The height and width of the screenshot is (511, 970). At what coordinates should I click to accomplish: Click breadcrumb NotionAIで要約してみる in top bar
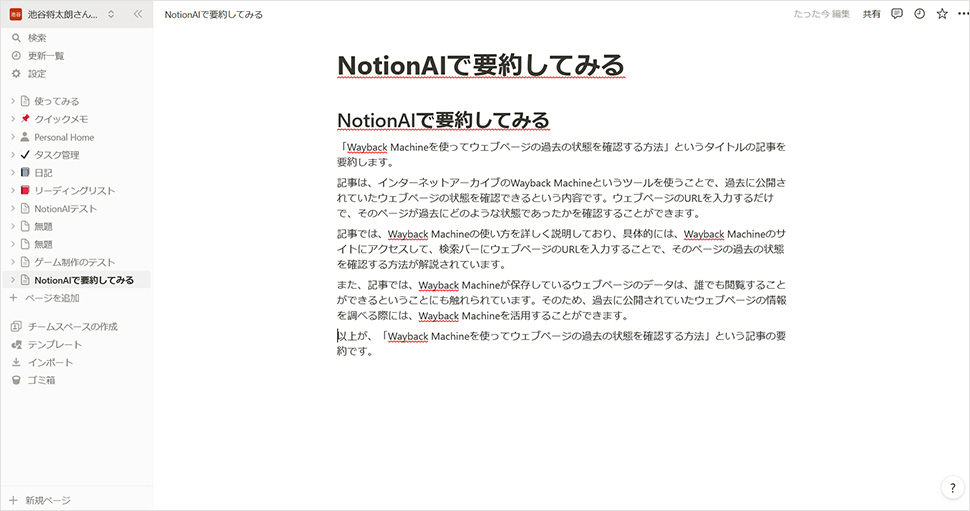tap(213, 14)
